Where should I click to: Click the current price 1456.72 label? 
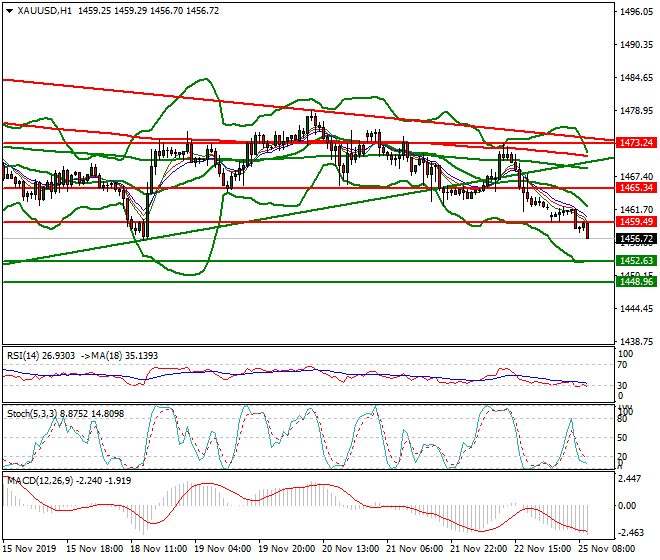coord(636,239)
